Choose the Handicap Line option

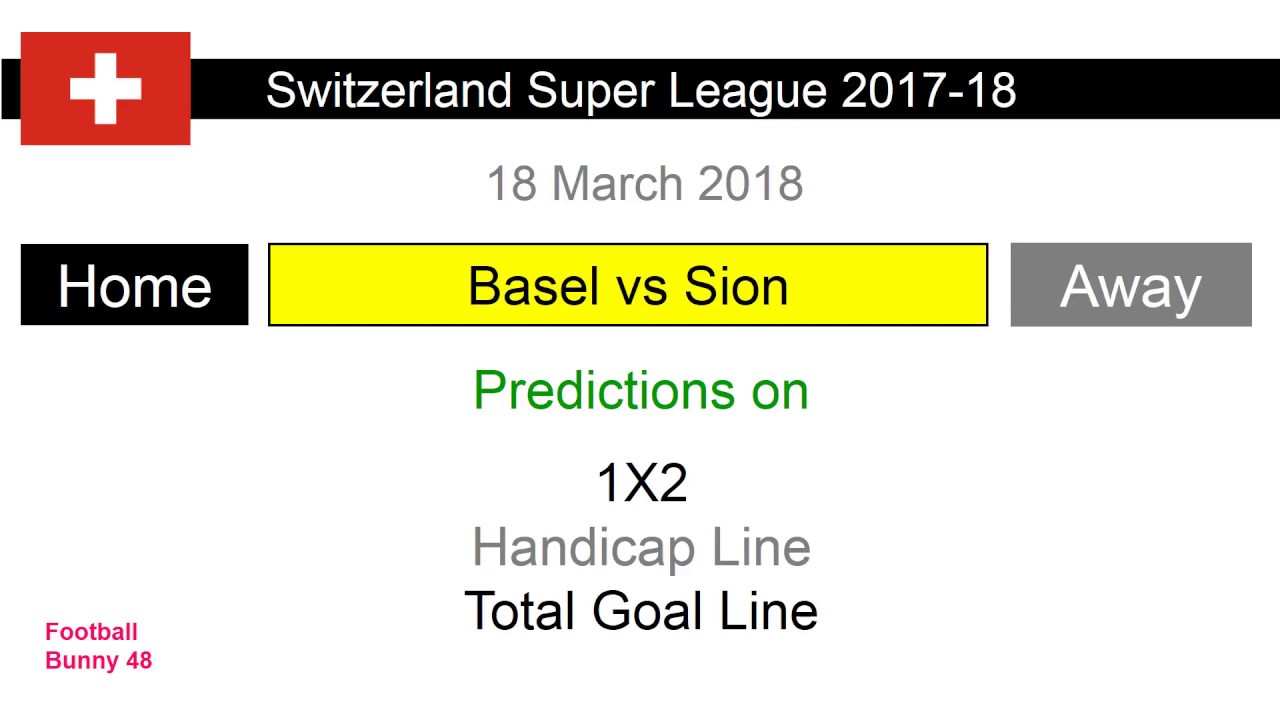641,547
